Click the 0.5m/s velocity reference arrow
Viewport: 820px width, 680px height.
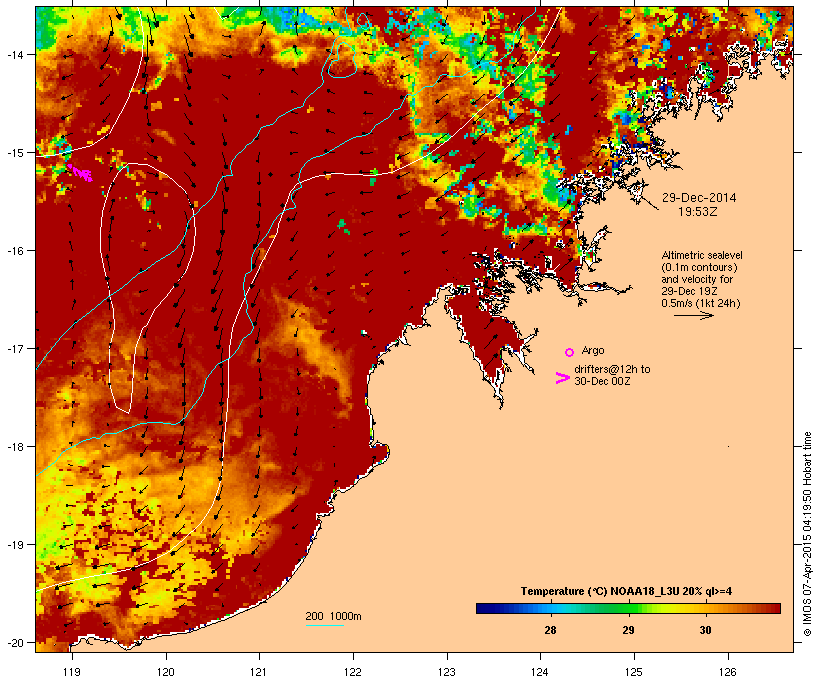click(693, 315)
